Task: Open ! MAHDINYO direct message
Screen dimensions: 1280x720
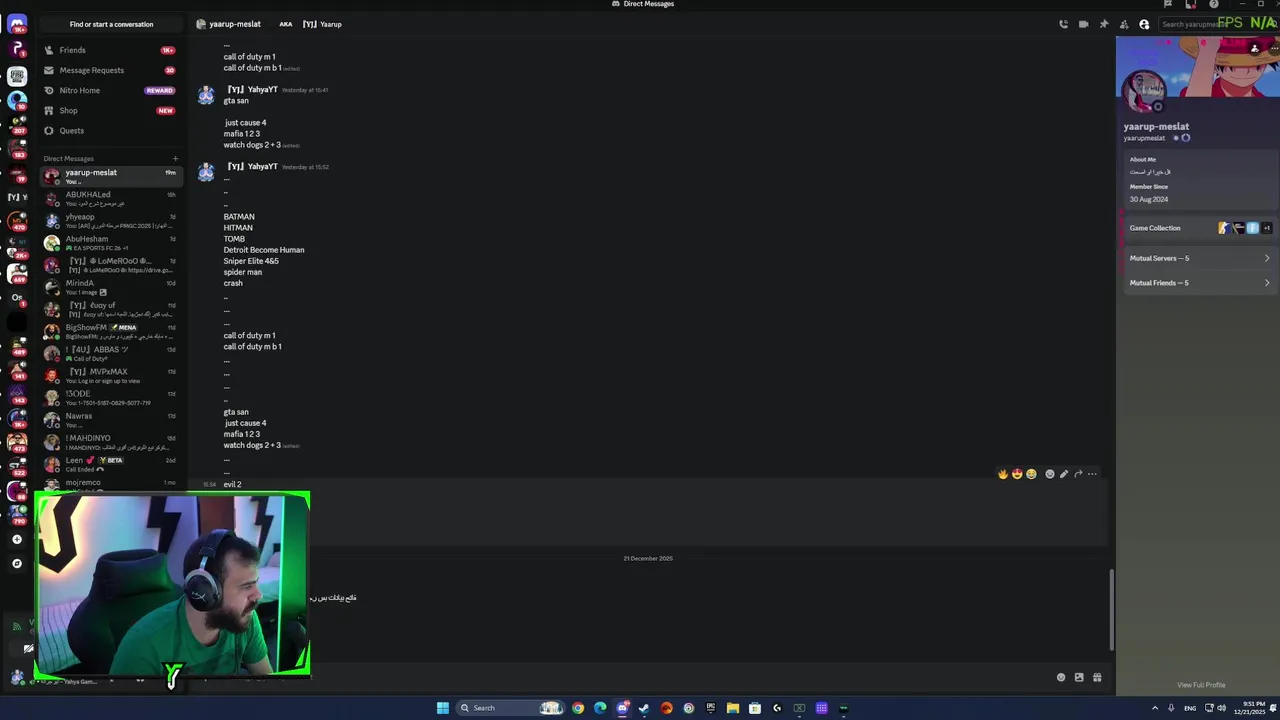Action: coord(110,442)
